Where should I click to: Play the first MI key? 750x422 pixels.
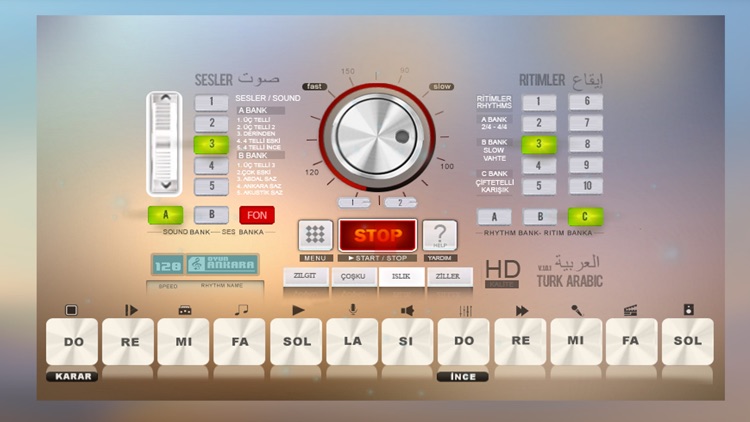[184, 342]
